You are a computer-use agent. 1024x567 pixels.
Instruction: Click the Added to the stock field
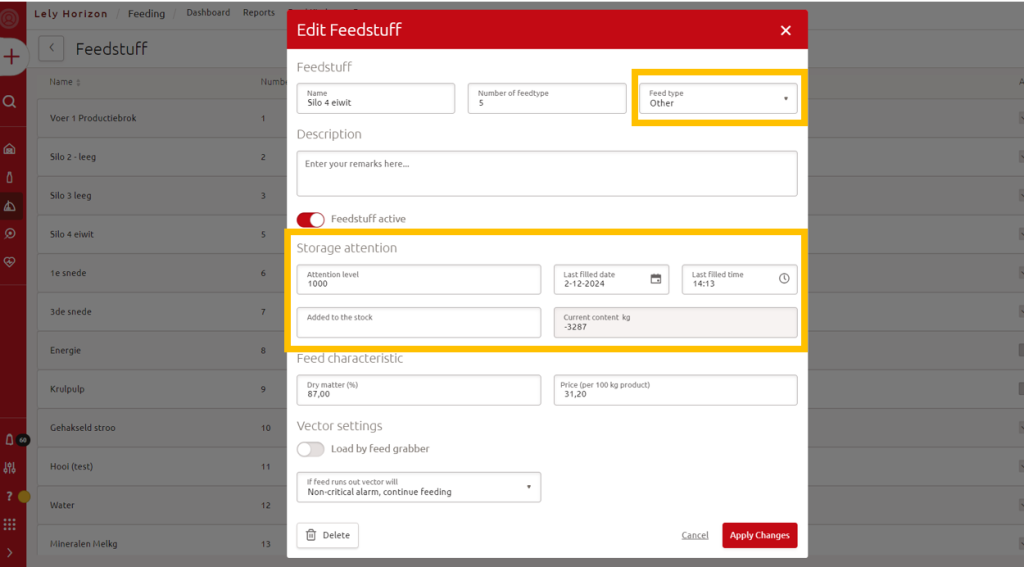click(x=419, y=322)
